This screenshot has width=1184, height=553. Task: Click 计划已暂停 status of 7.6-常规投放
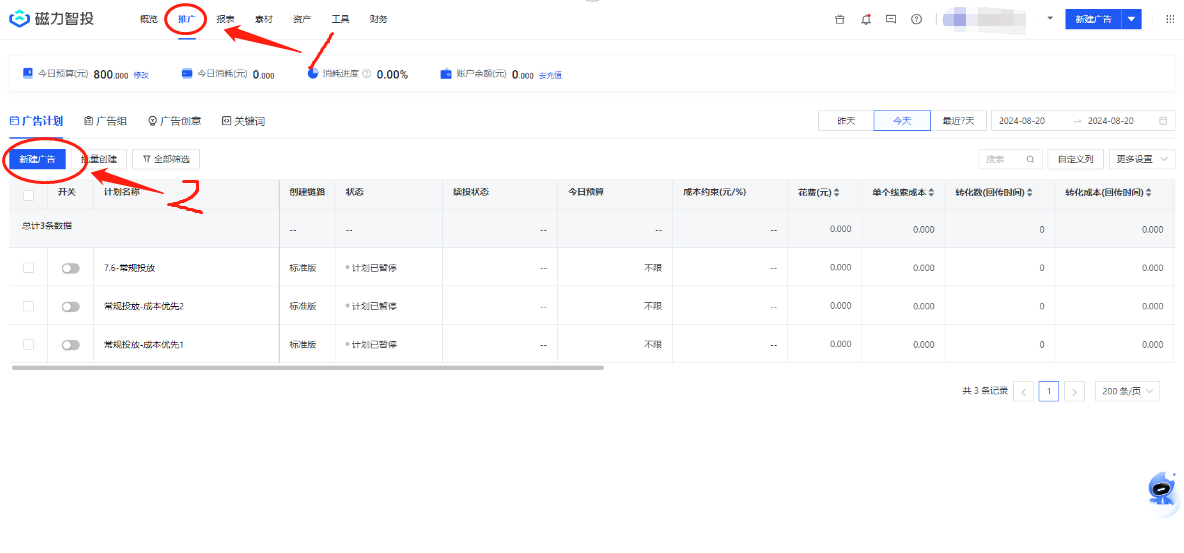(x=372, y=267)
